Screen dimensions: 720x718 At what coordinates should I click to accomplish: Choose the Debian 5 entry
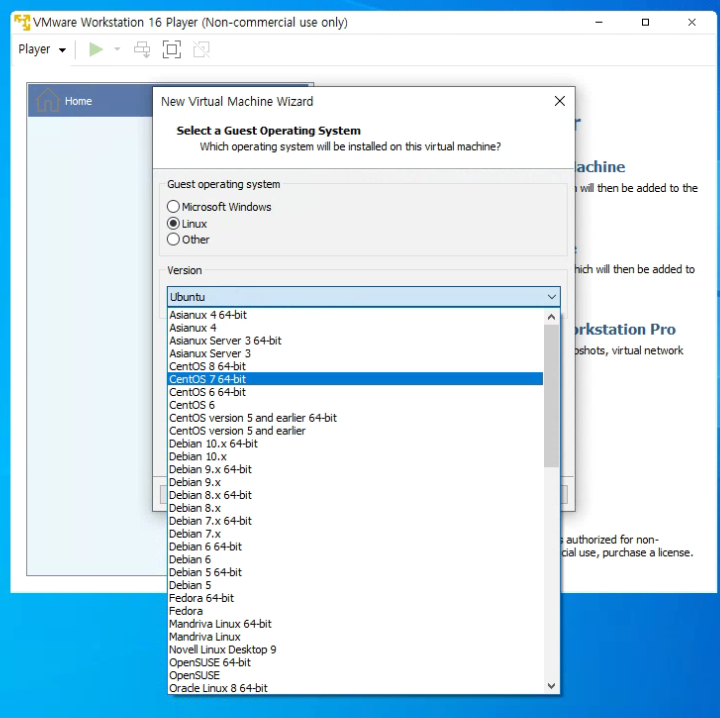coord(355,585)
